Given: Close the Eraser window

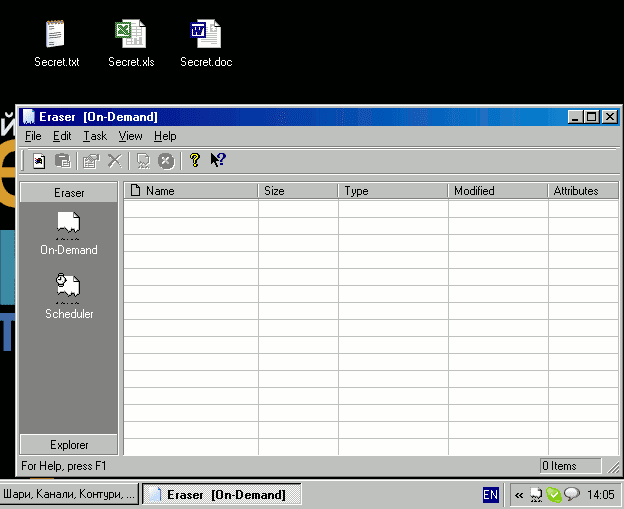Looking at the screenshot, I should (610, 117).
